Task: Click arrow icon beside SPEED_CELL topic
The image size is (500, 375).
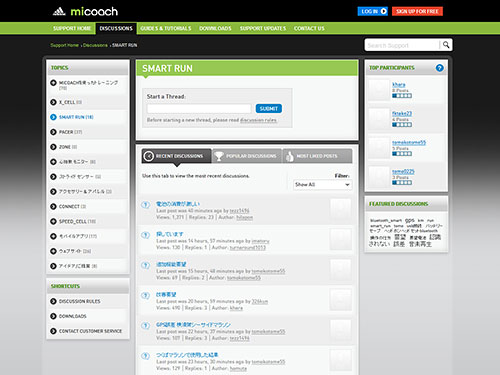Action: click(53, 221)
